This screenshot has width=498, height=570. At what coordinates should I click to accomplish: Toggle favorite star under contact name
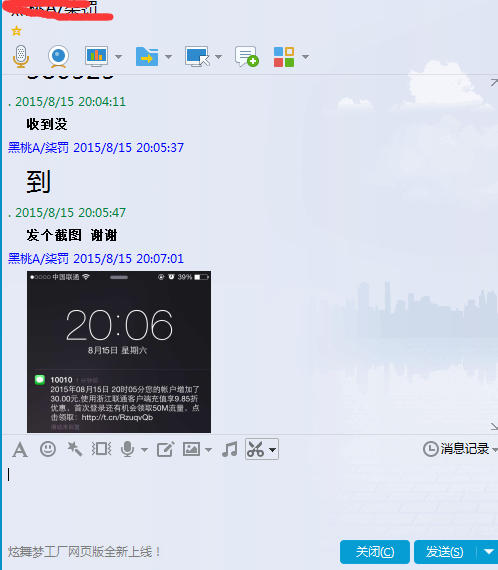(x=16, y=31)
